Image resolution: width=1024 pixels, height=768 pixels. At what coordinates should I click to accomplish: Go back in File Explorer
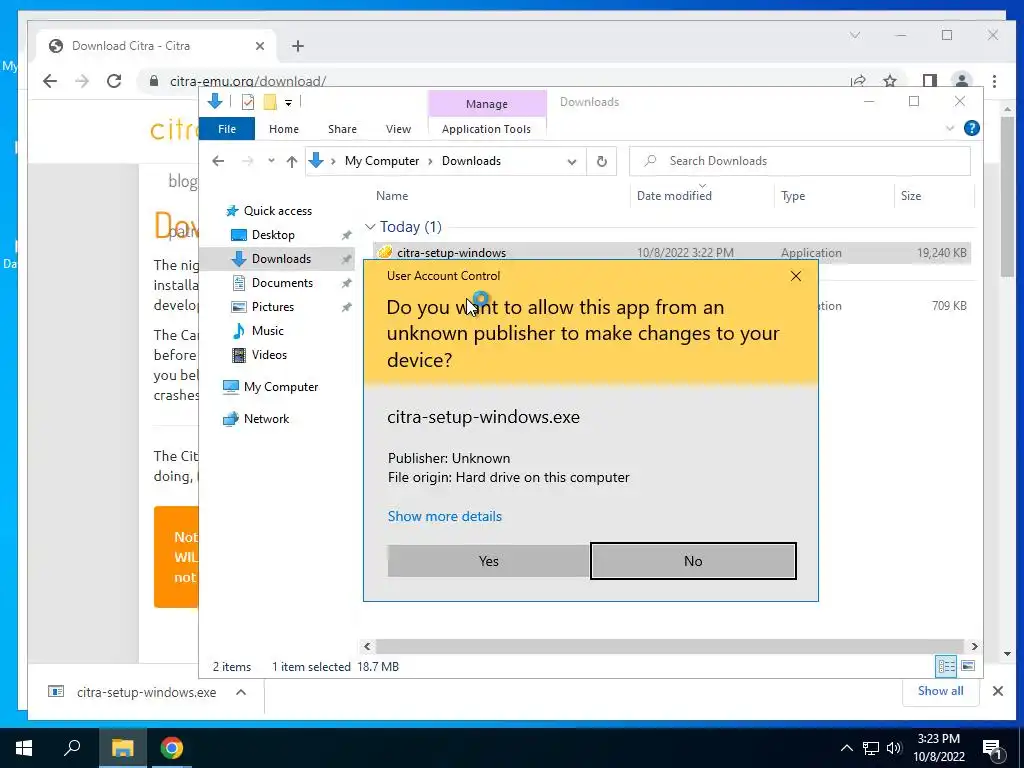[218, 161]
